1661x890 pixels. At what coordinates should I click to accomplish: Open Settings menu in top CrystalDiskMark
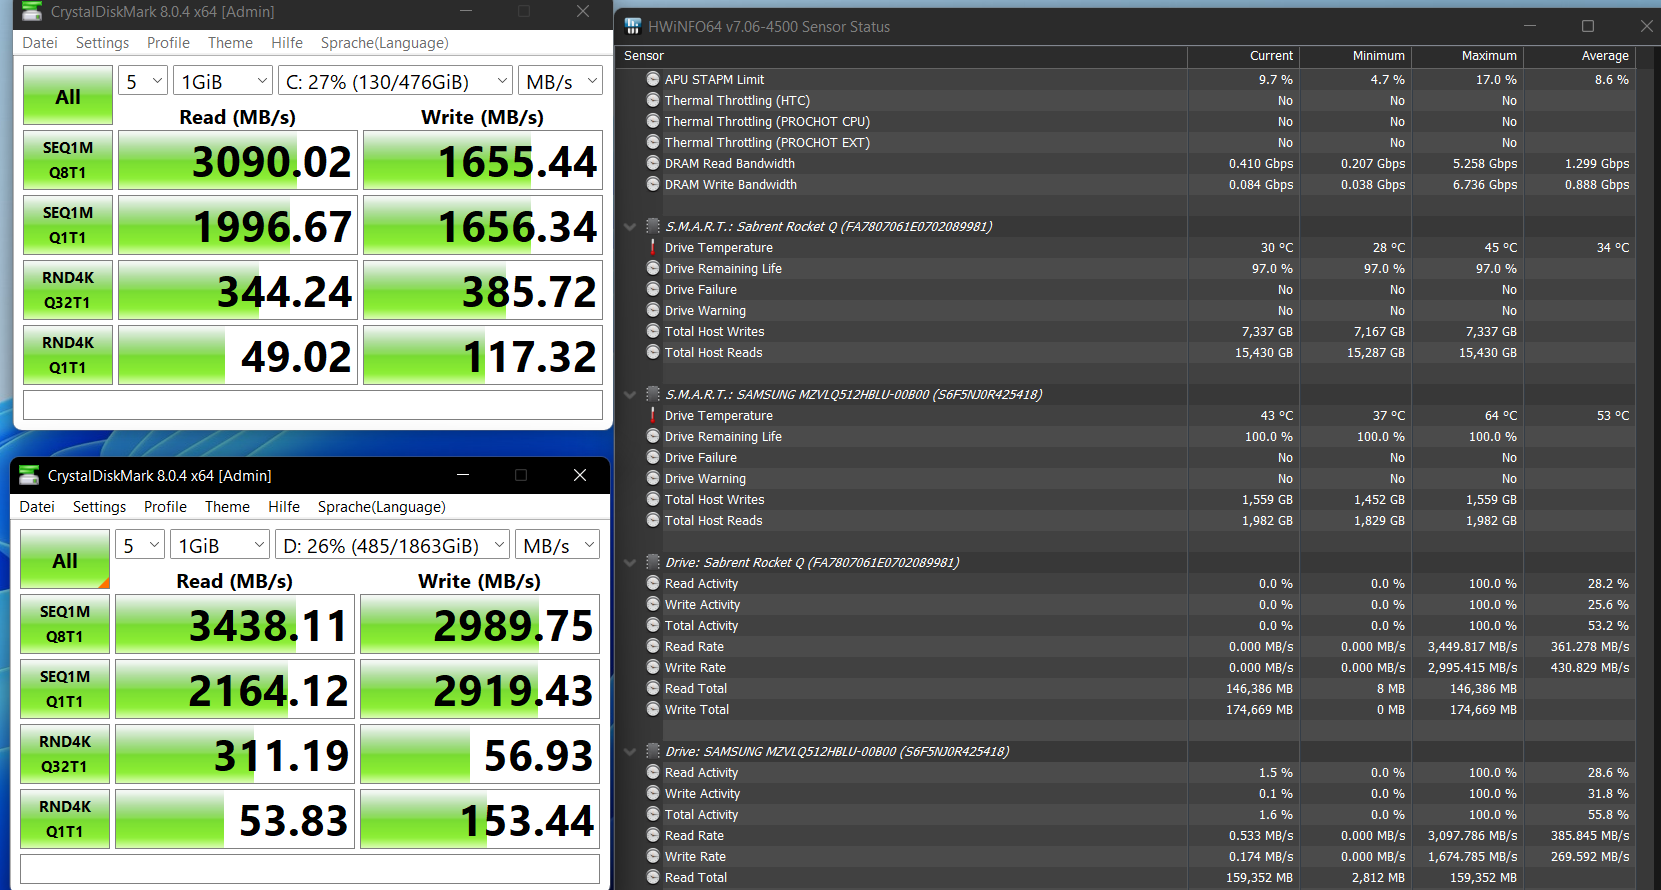(x=102, y=43)
